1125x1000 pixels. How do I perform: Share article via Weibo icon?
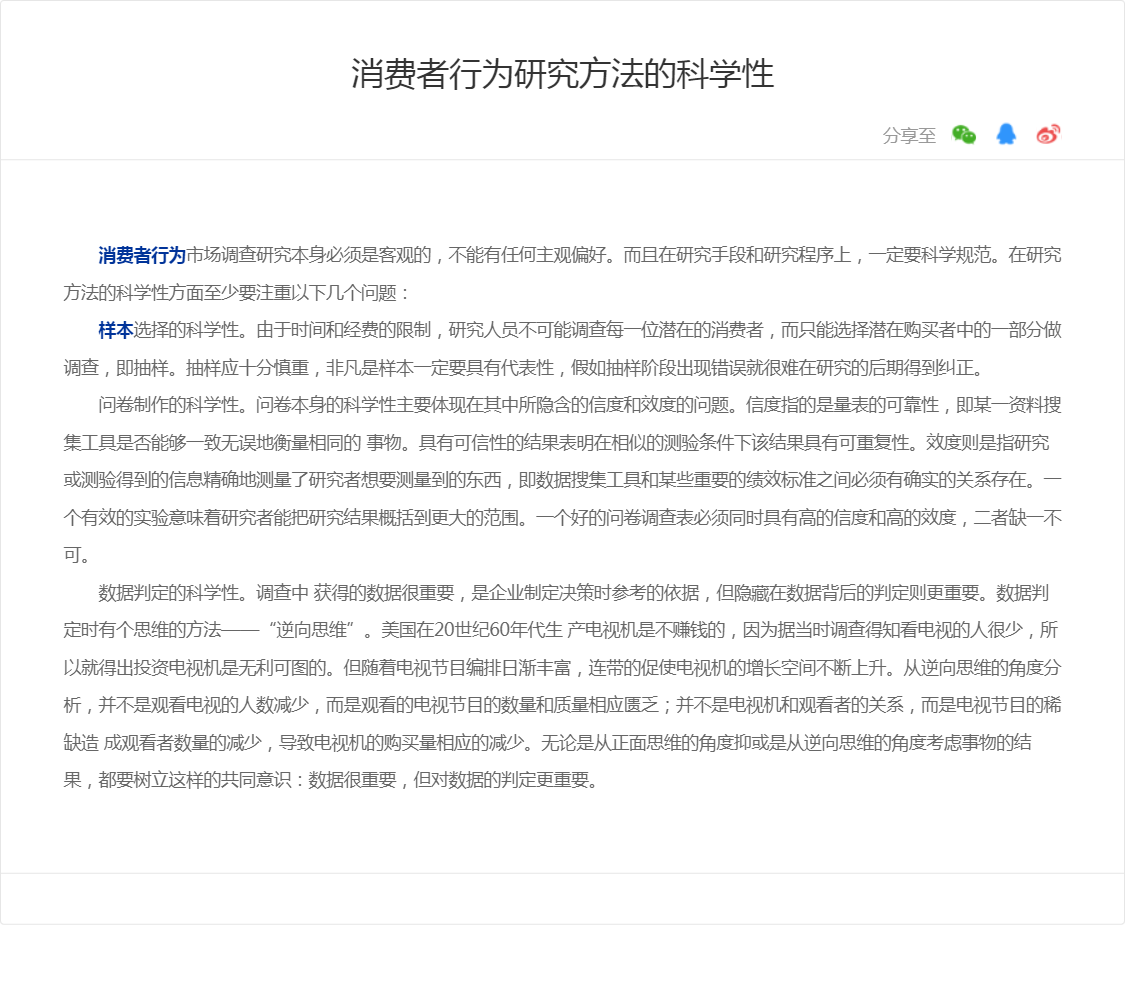(x=1048, y=134)
